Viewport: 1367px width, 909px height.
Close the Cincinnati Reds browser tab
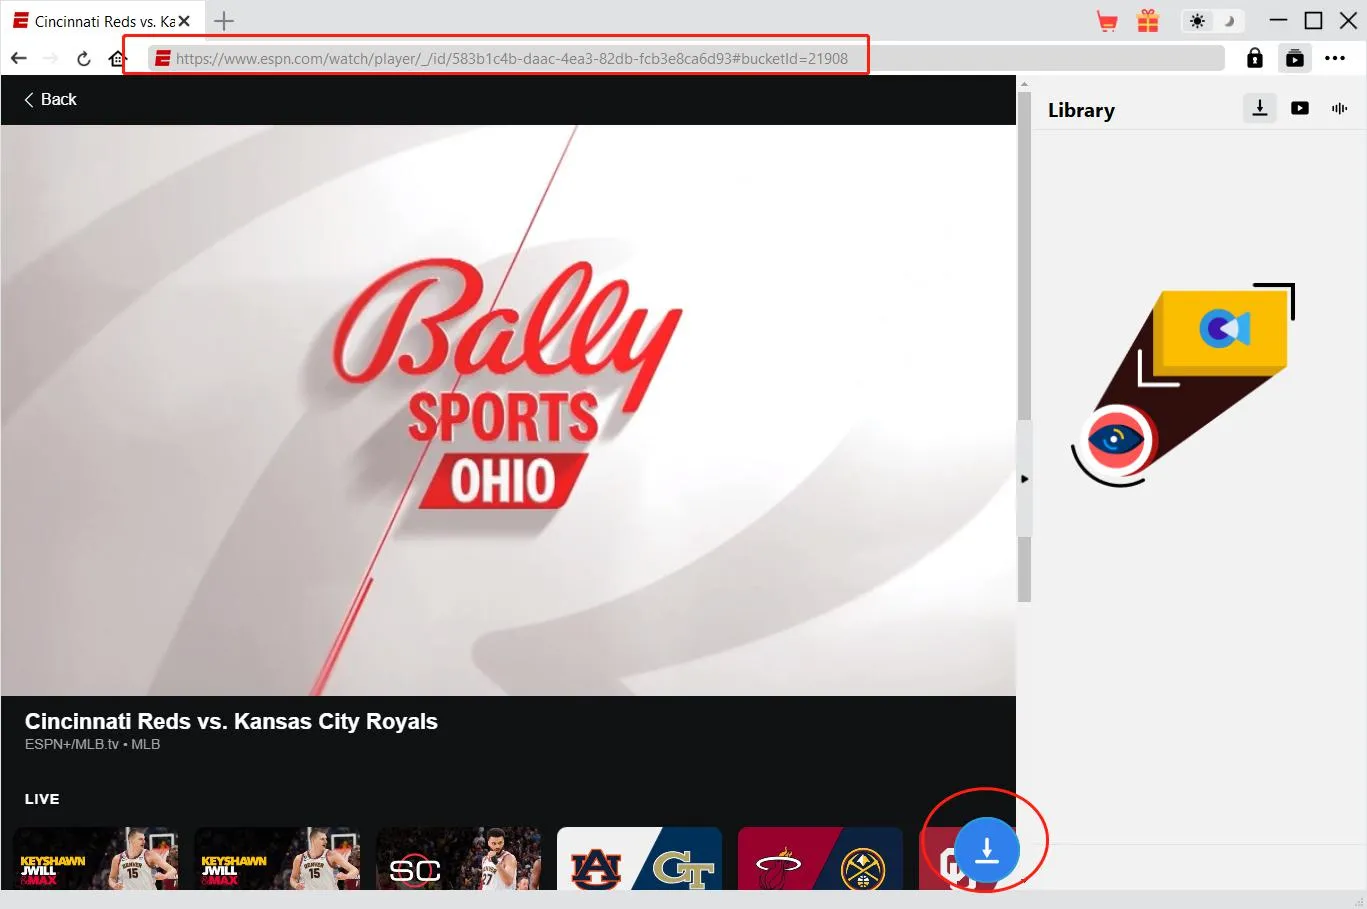(x=184, y=21)
